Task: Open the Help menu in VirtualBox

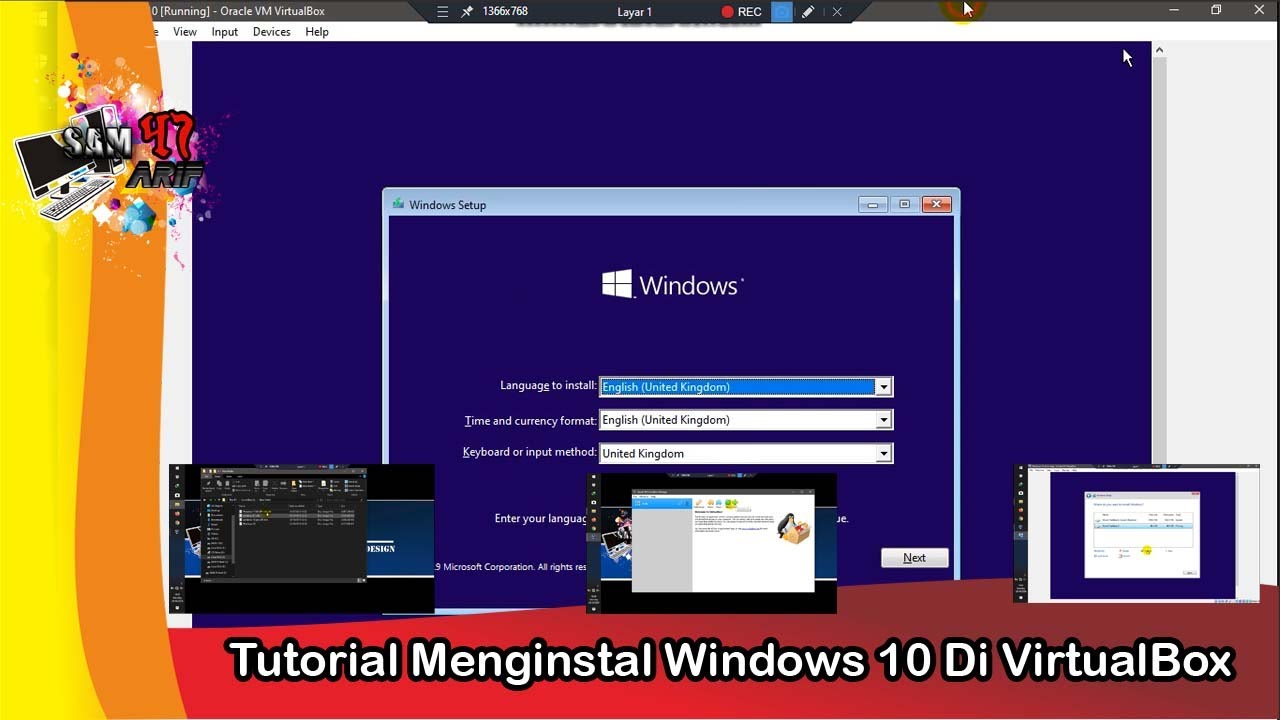Action: (x=317, y=32)
